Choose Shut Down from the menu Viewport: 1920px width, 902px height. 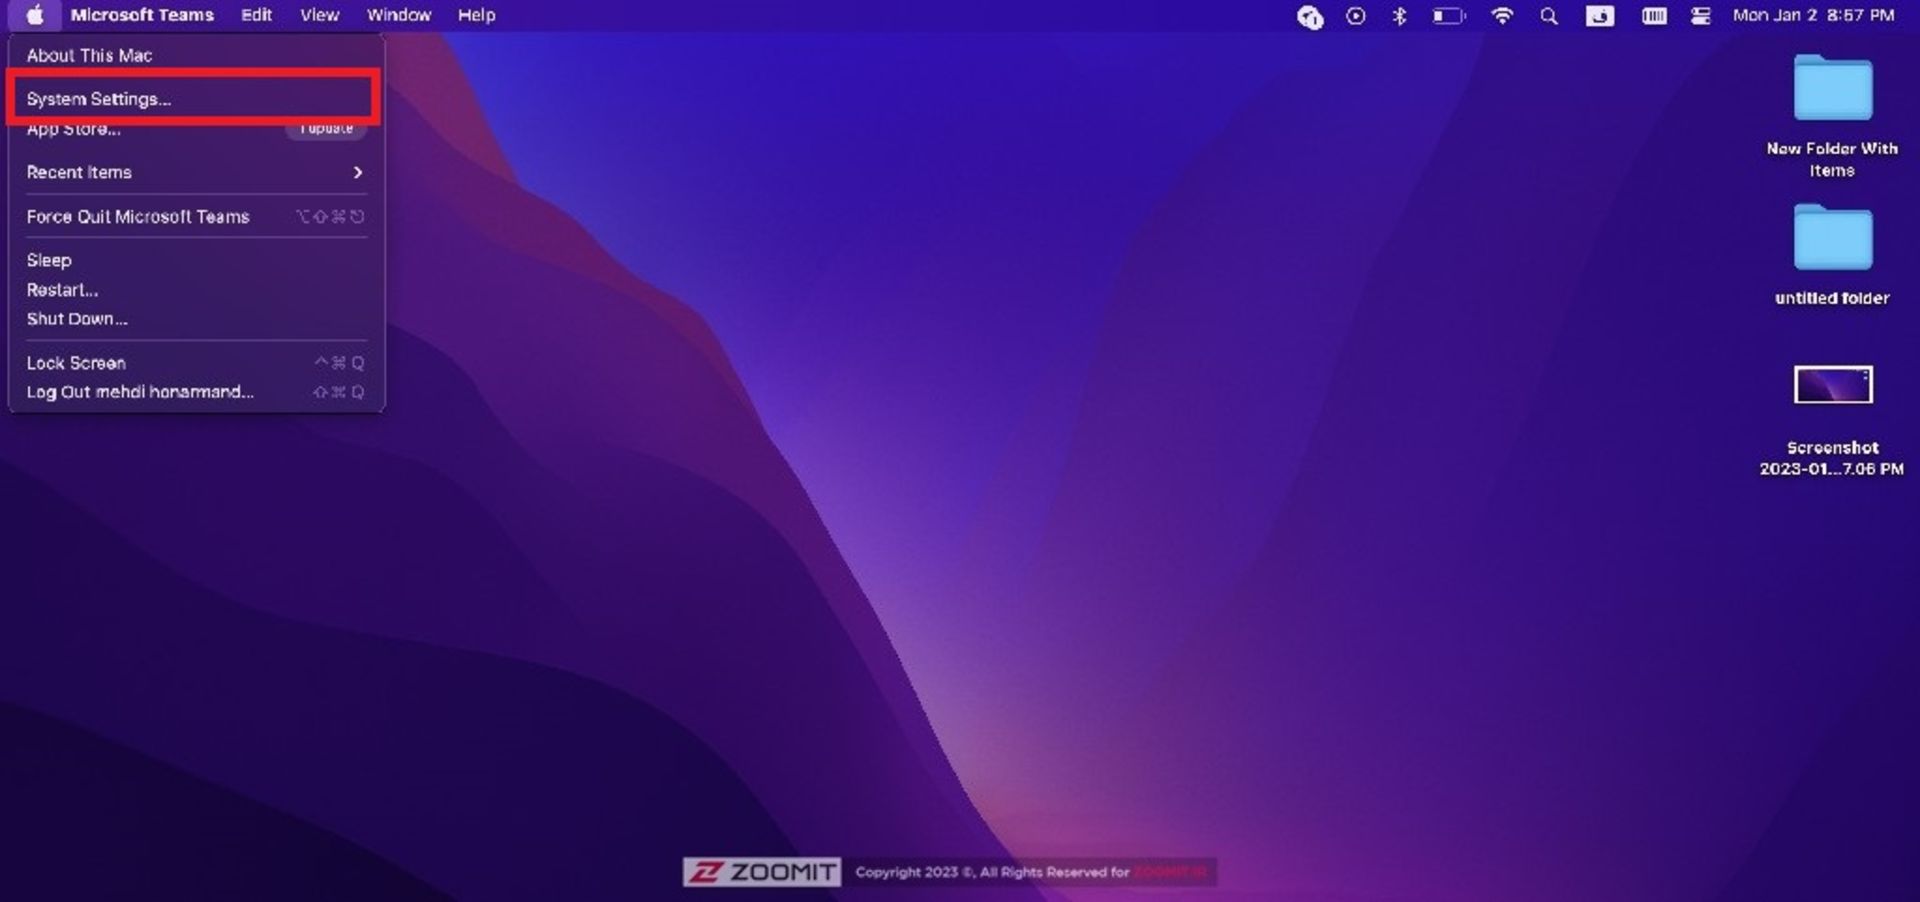[195, 319]
